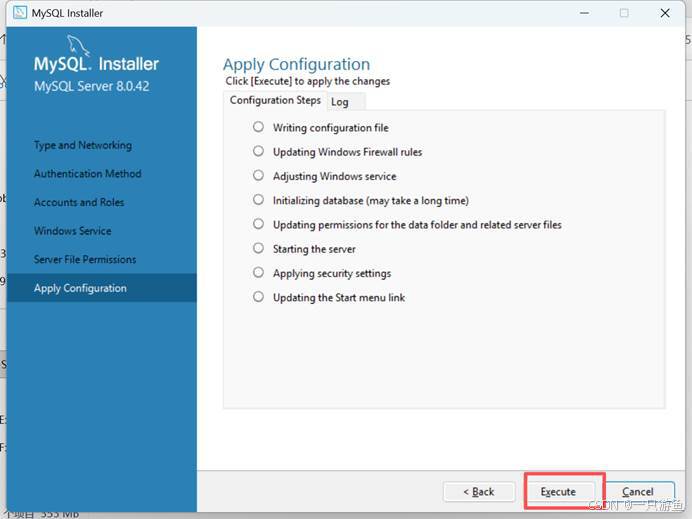Go to Accounts and Roles step
The image size is (692, 519).
pos(79,202)
